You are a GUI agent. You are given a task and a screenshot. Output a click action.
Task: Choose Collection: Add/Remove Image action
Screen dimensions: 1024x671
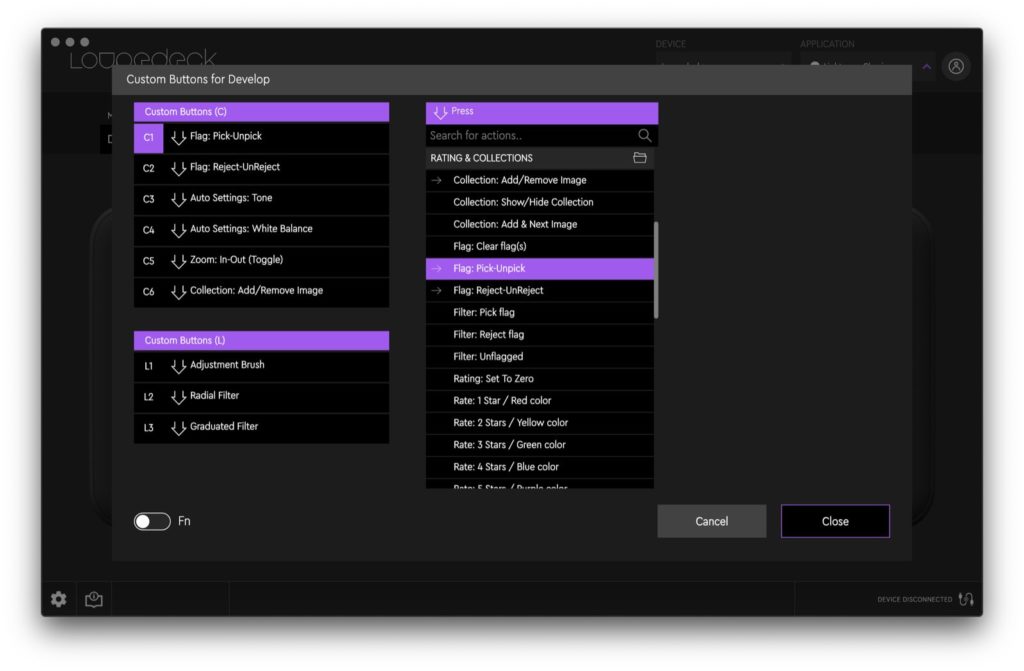click(539, 180)
